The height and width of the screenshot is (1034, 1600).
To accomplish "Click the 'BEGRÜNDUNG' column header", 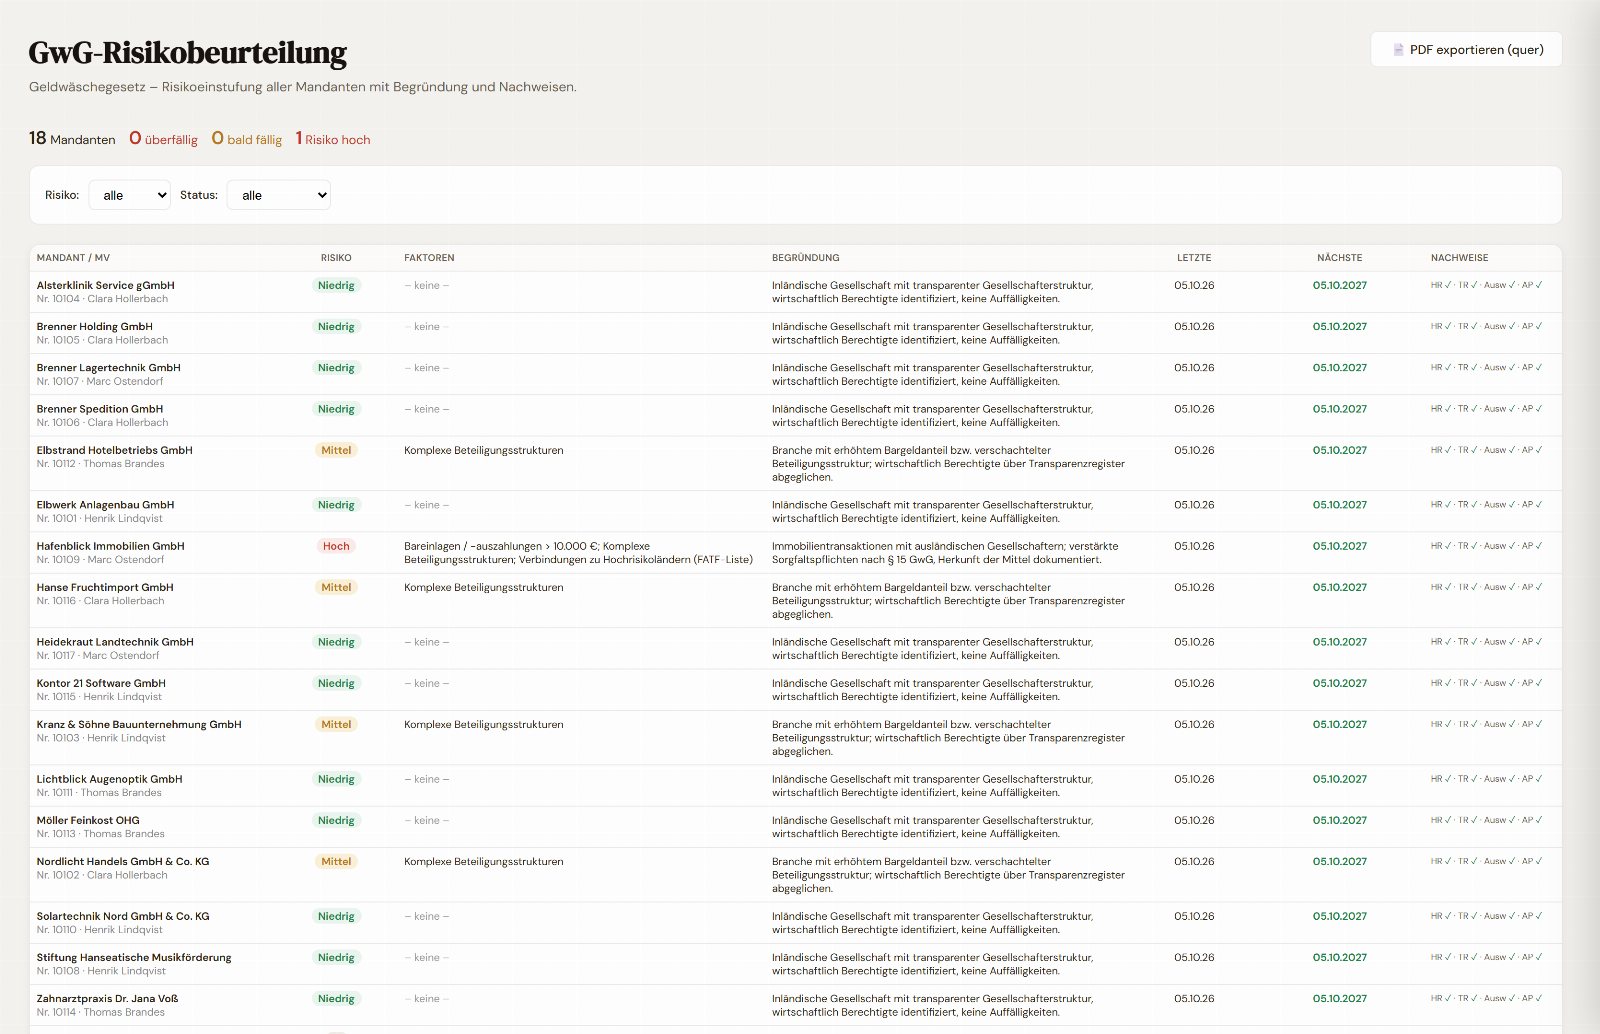I will tap(806, 258).
